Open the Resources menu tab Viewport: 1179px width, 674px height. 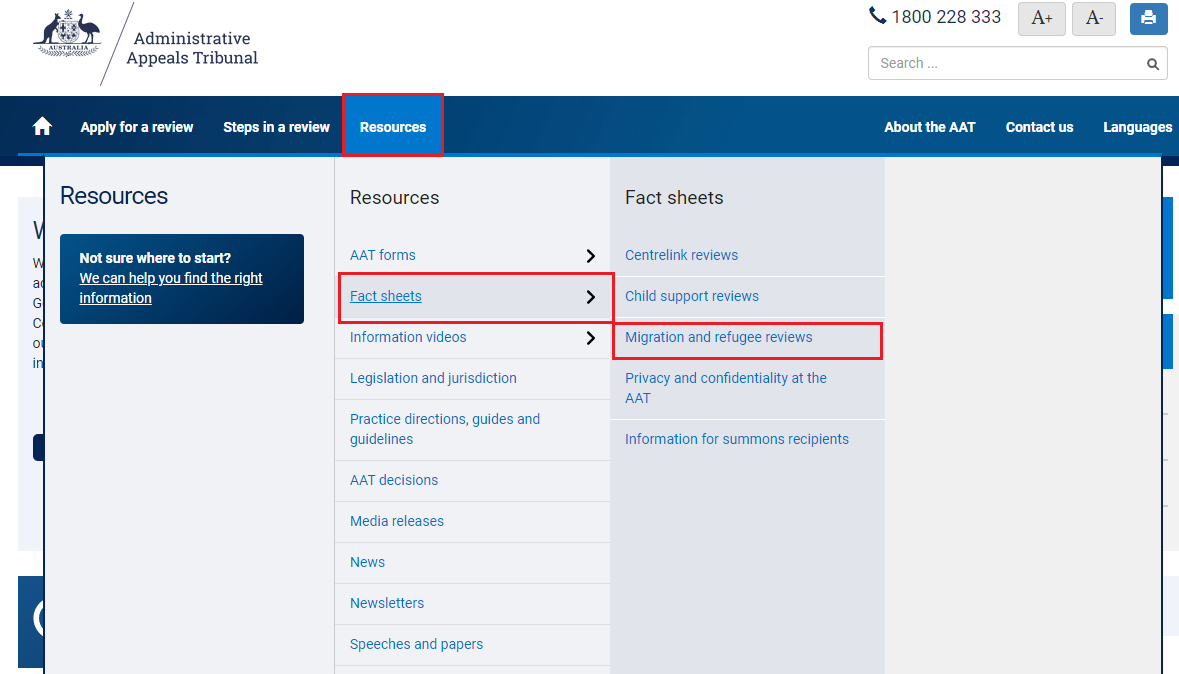(x=392, y=126)
